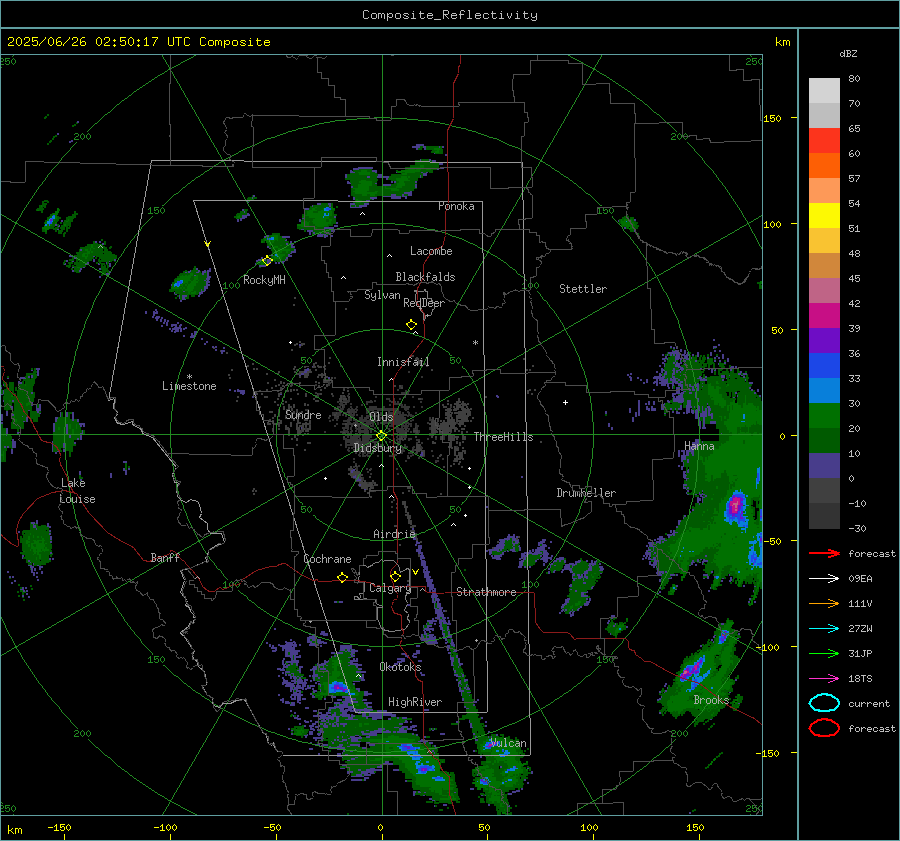Click the RockyMH map label
Image resolution: width=900 pixels, height=841 pixels.
264,280
